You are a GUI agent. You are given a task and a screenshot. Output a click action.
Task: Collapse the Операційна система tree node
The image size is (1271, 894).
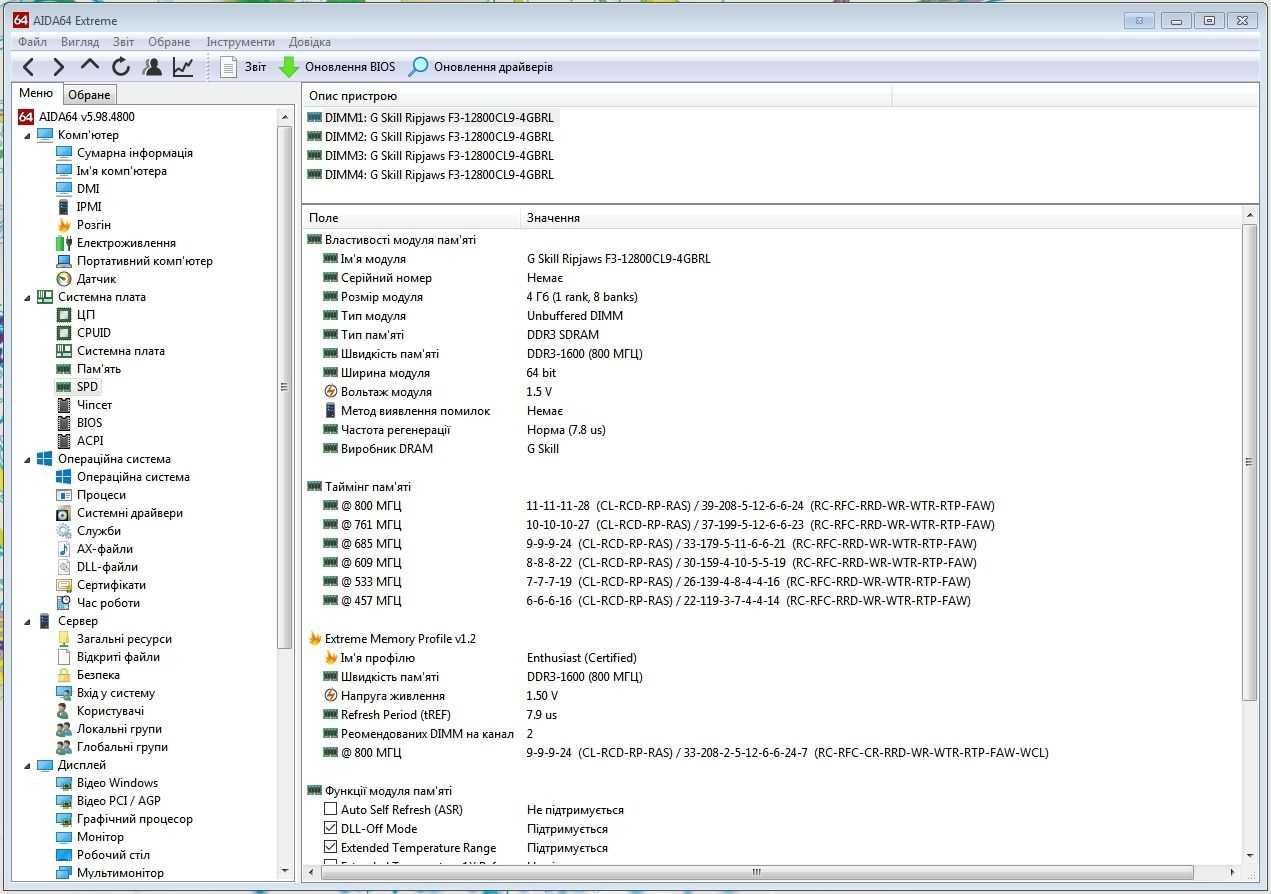(27, 459)
